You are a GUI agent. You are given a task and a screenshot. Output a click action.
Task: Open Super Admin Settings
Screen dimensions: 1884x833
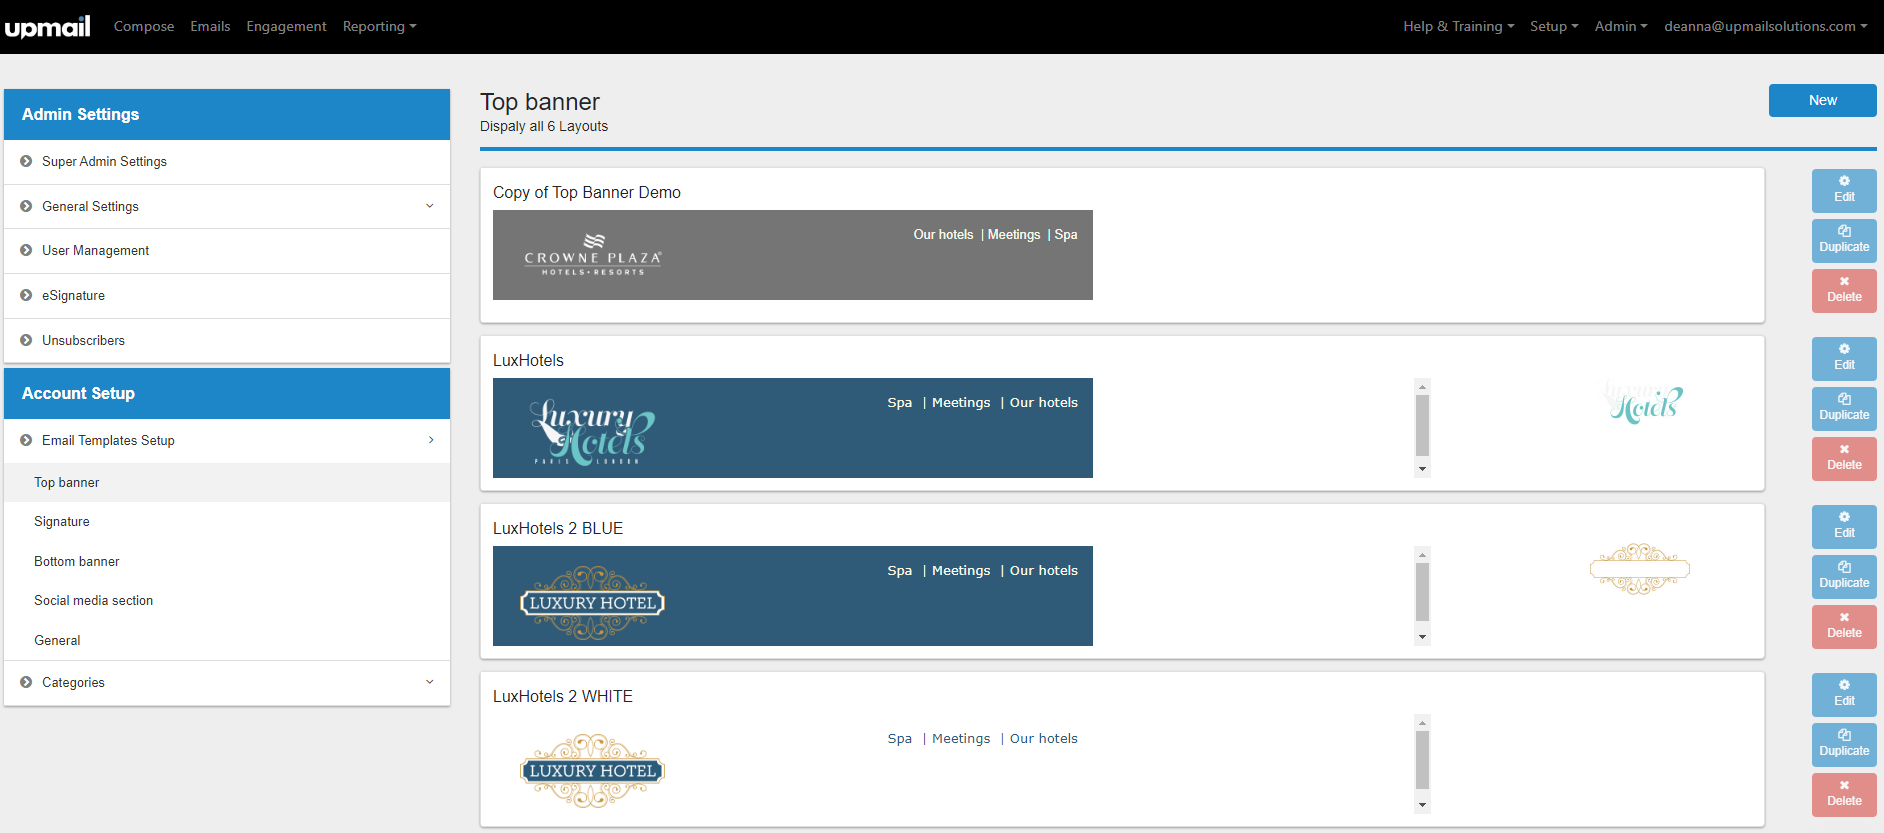tap(227, 161)
